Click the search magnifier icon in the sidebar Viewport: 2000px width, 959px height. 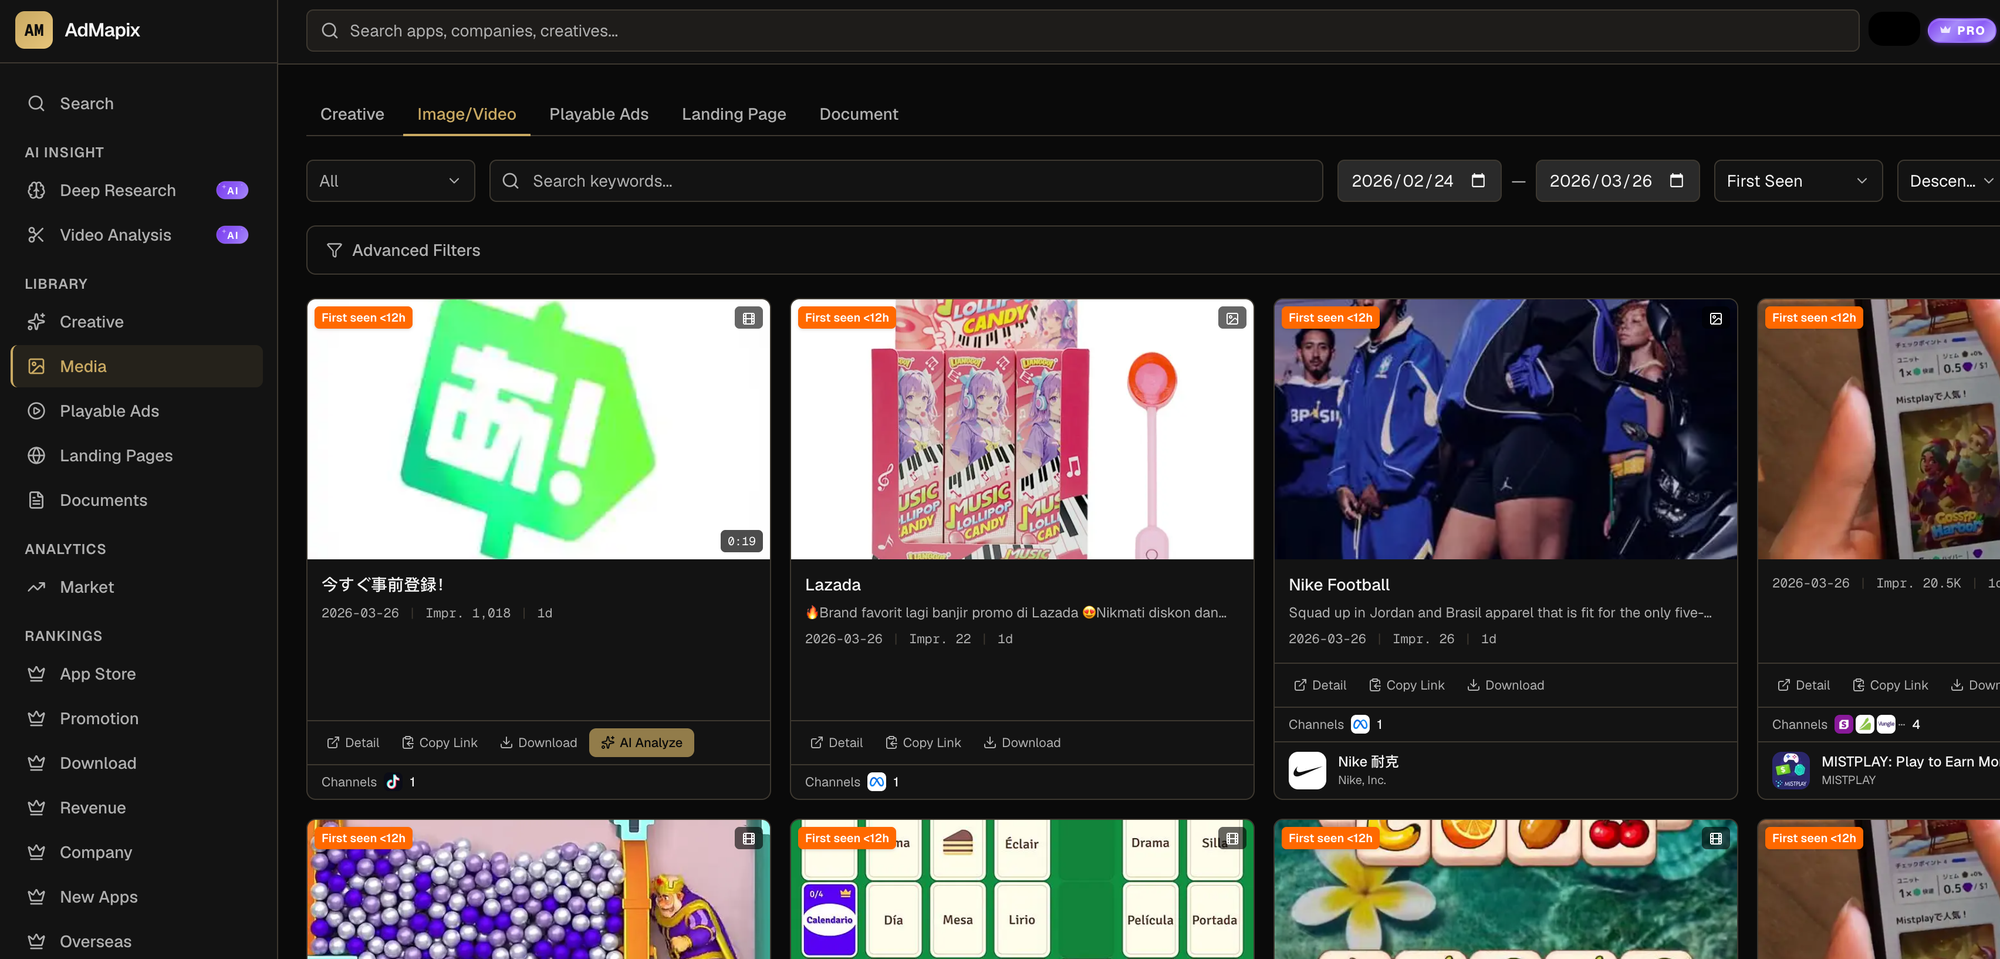[x=36, y=103]
